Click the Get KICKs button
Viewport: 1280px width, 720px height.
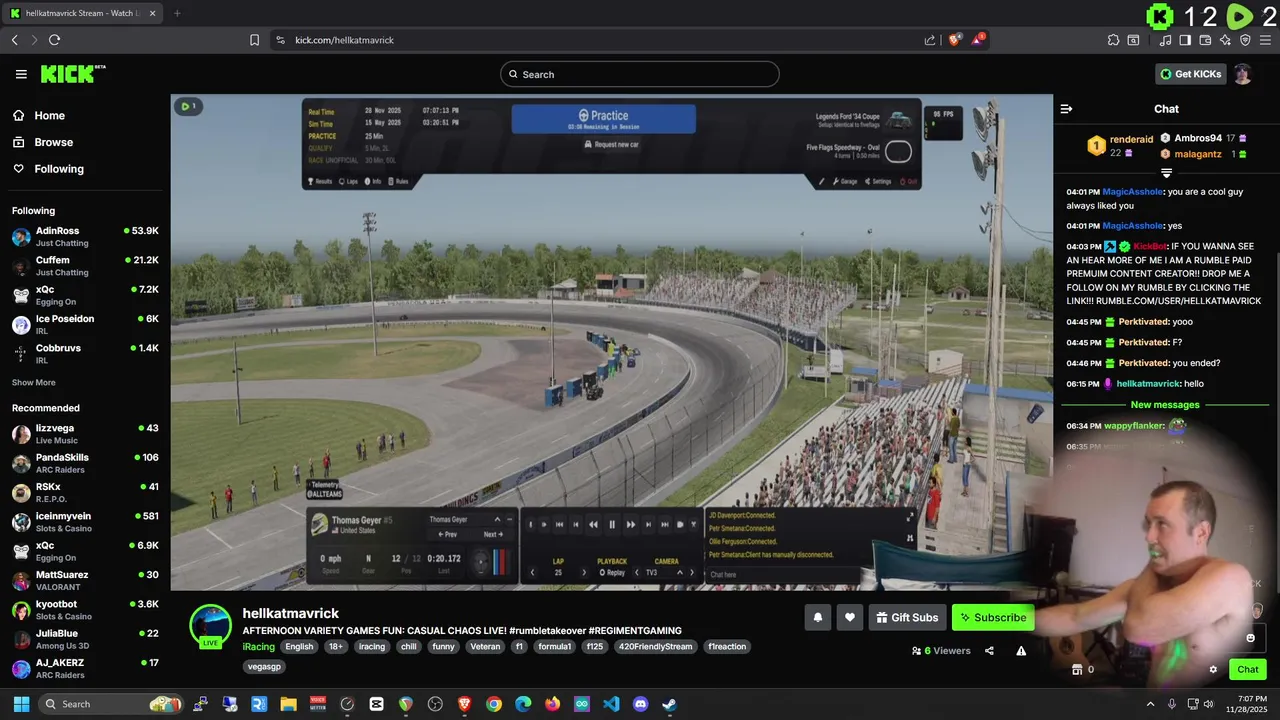pos(1190,74)
